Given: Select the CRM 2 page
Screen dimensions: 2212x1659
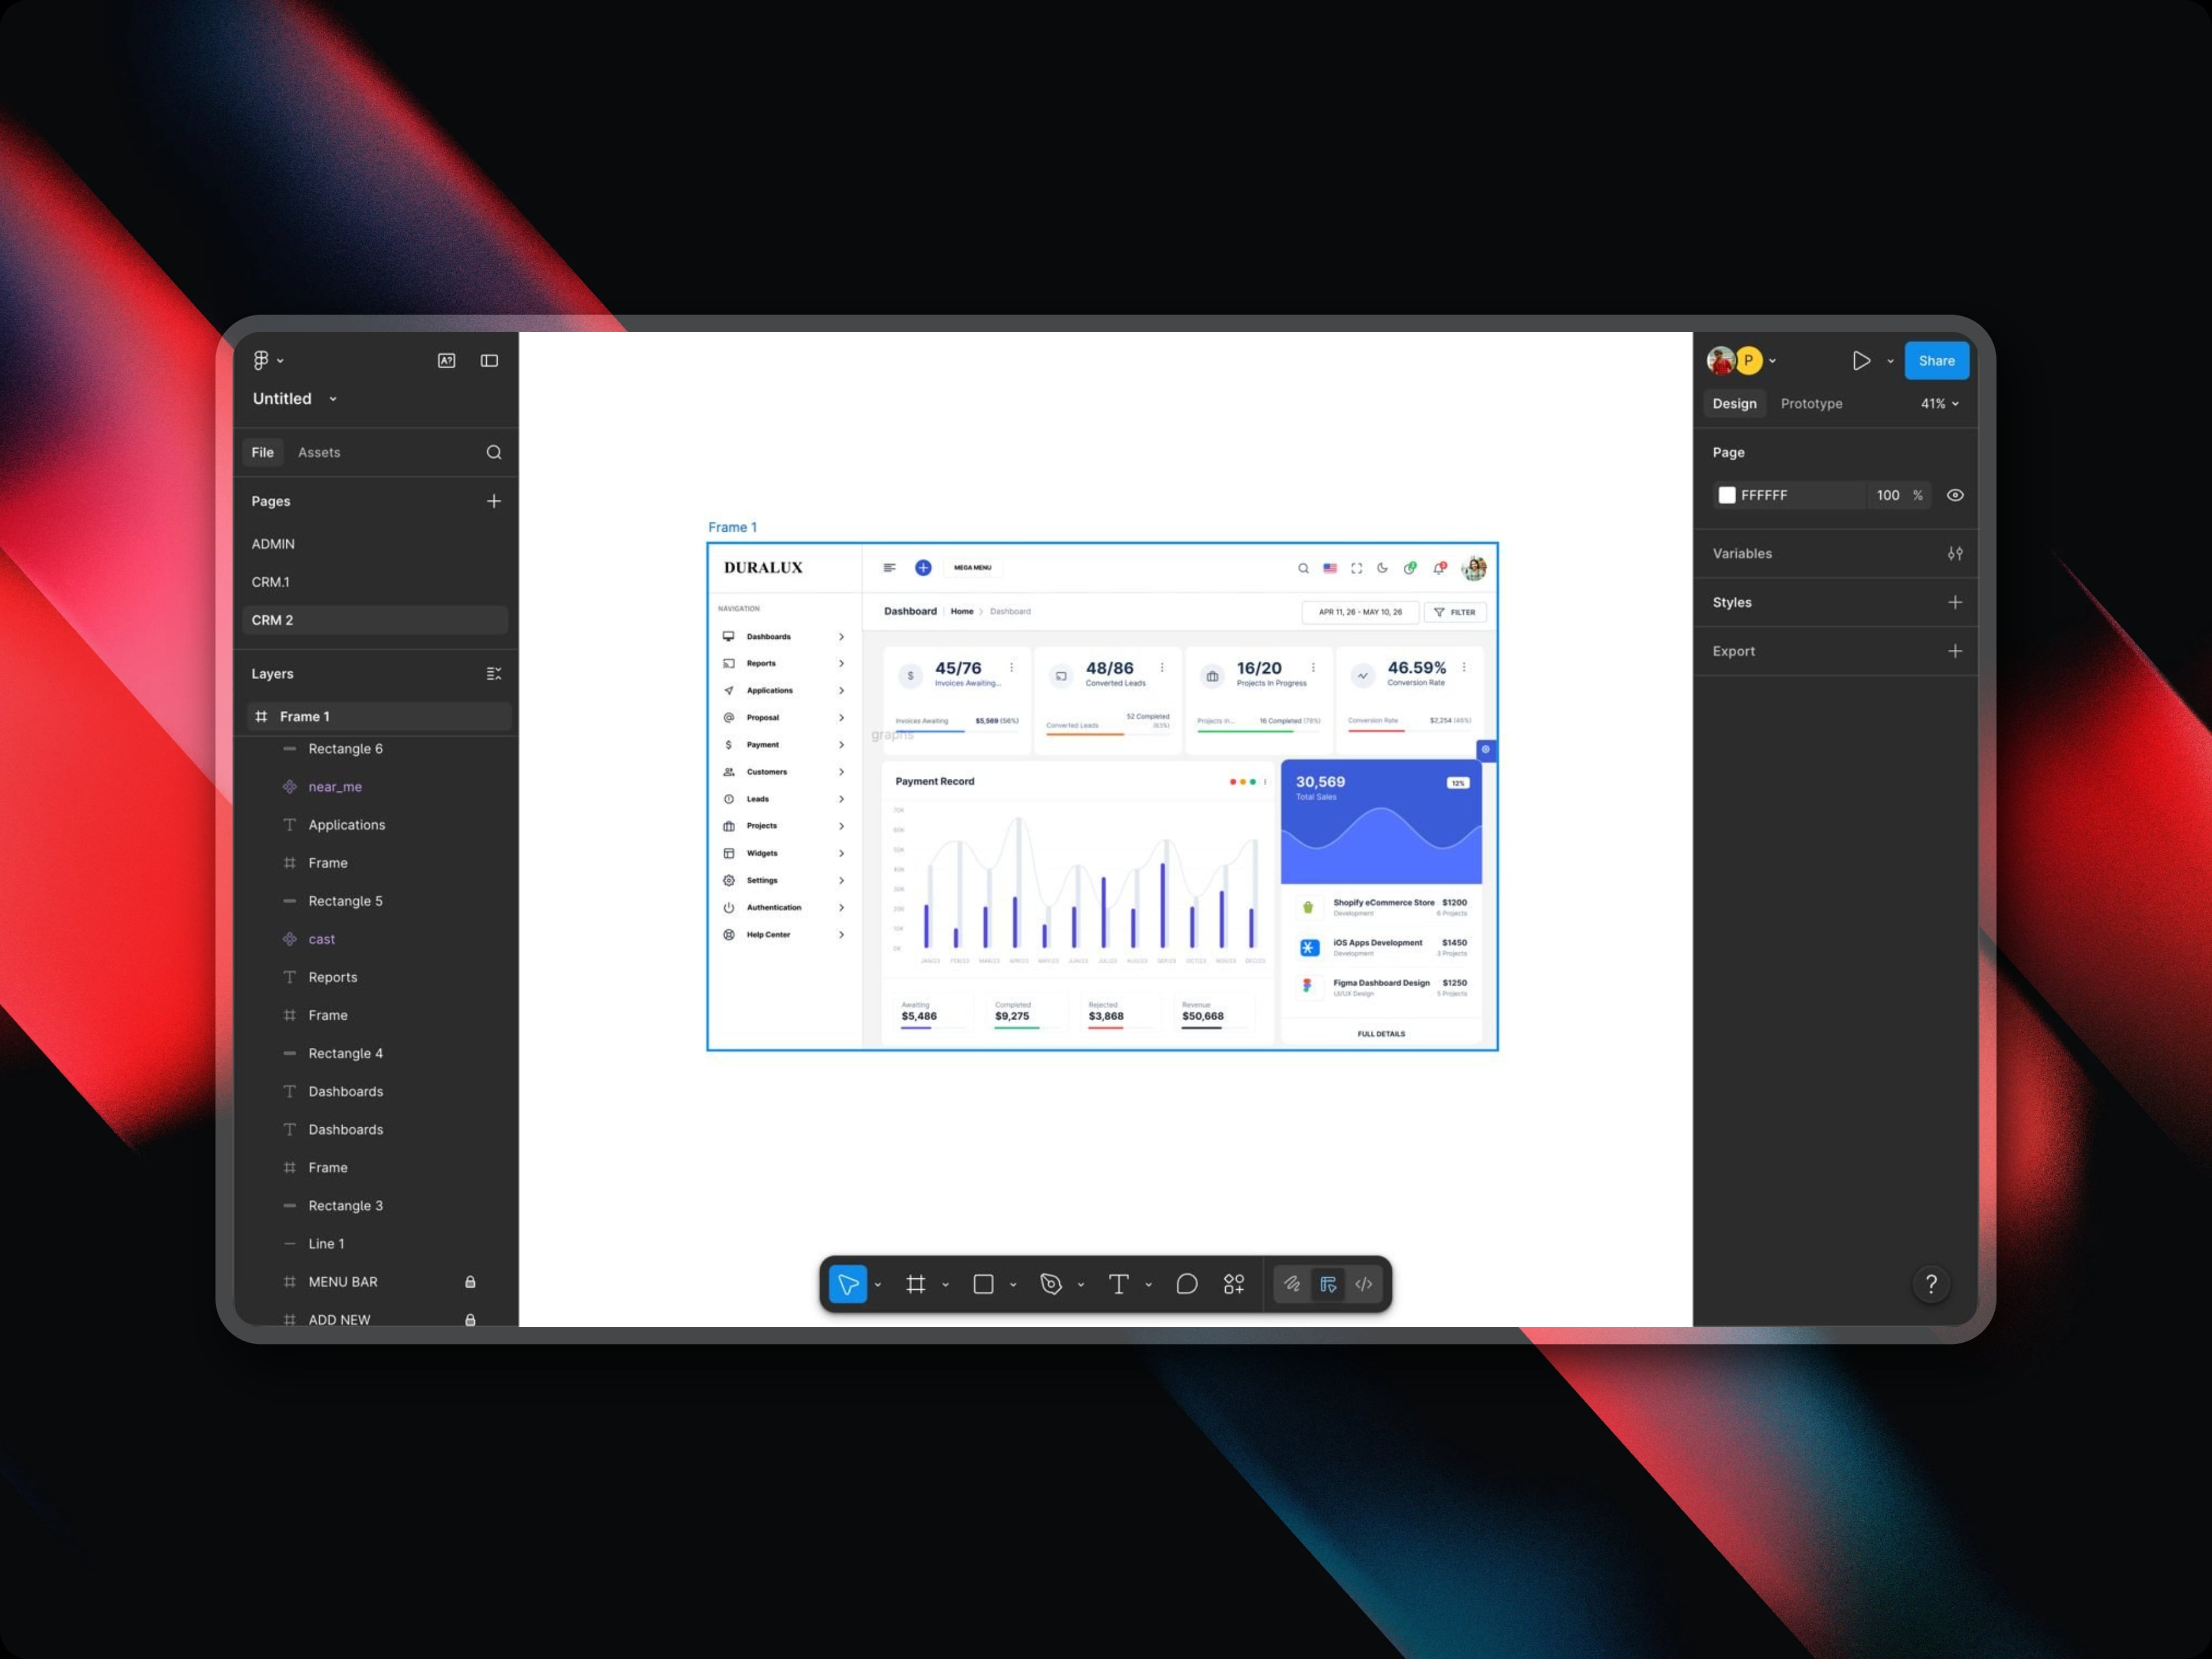Looking at the screenshot, I should point(375,620).
